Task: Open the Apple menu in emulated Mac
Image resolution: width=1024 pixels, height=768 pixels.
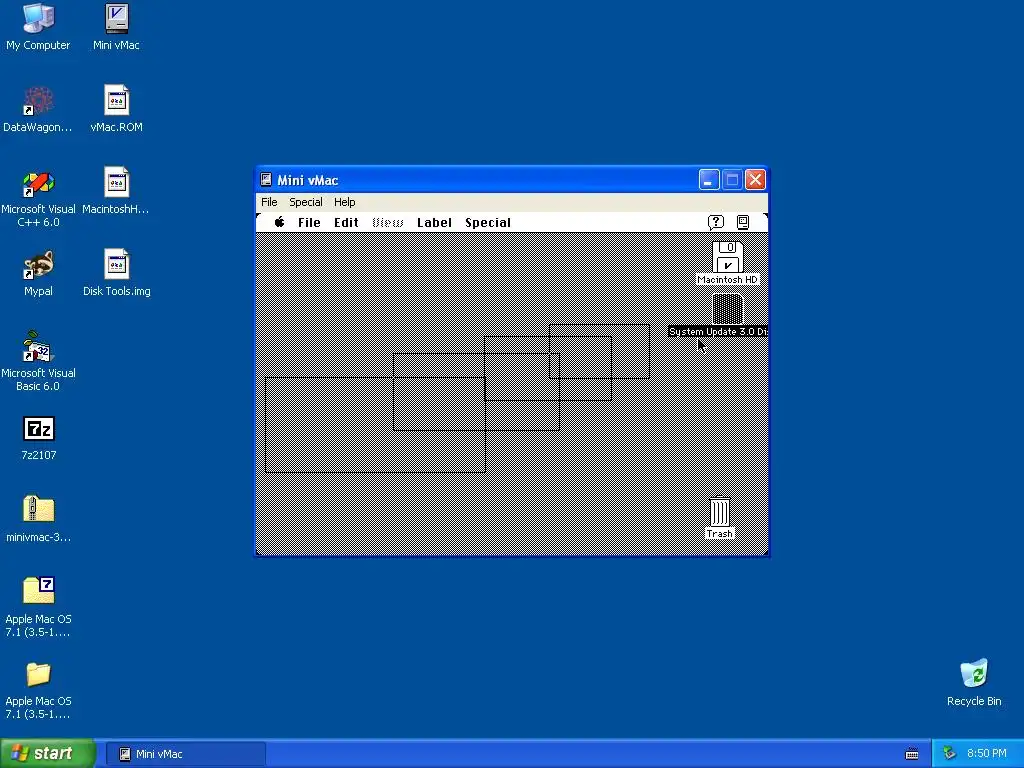Action: (280, 222)
